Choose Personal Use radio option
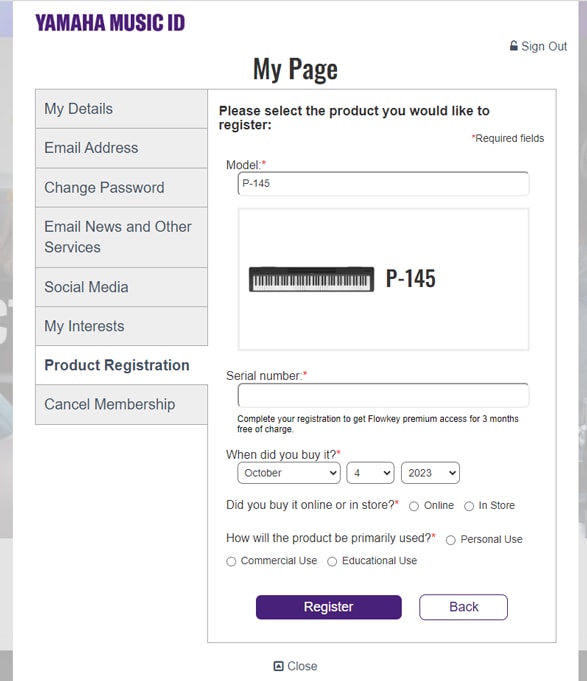The image size is (587, 681). tap(451, 540)
